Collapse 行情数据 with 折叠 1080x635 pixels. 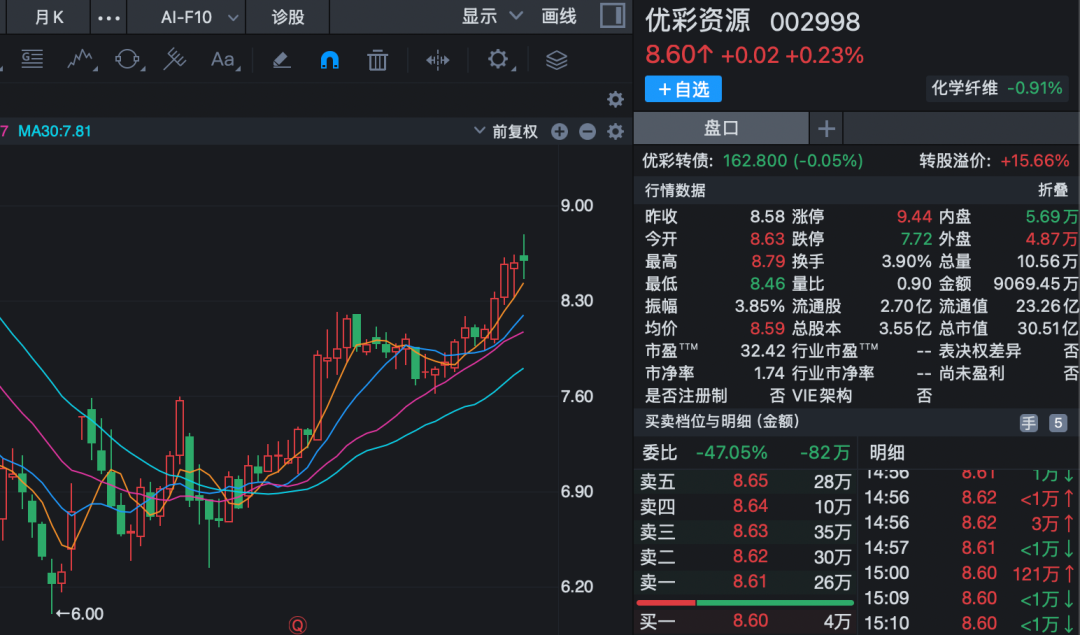[x=1052, y=190]
